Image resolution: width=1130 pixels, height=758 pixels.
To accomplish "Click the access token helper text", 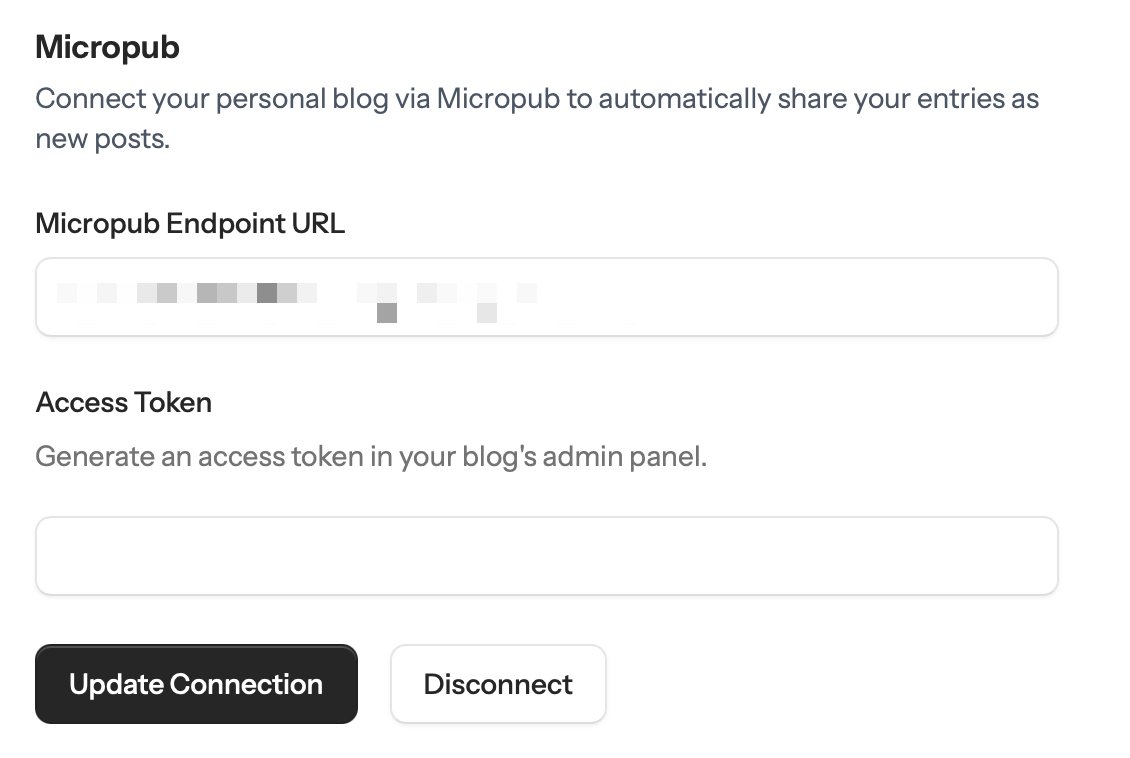I will (x=371, y=457).
